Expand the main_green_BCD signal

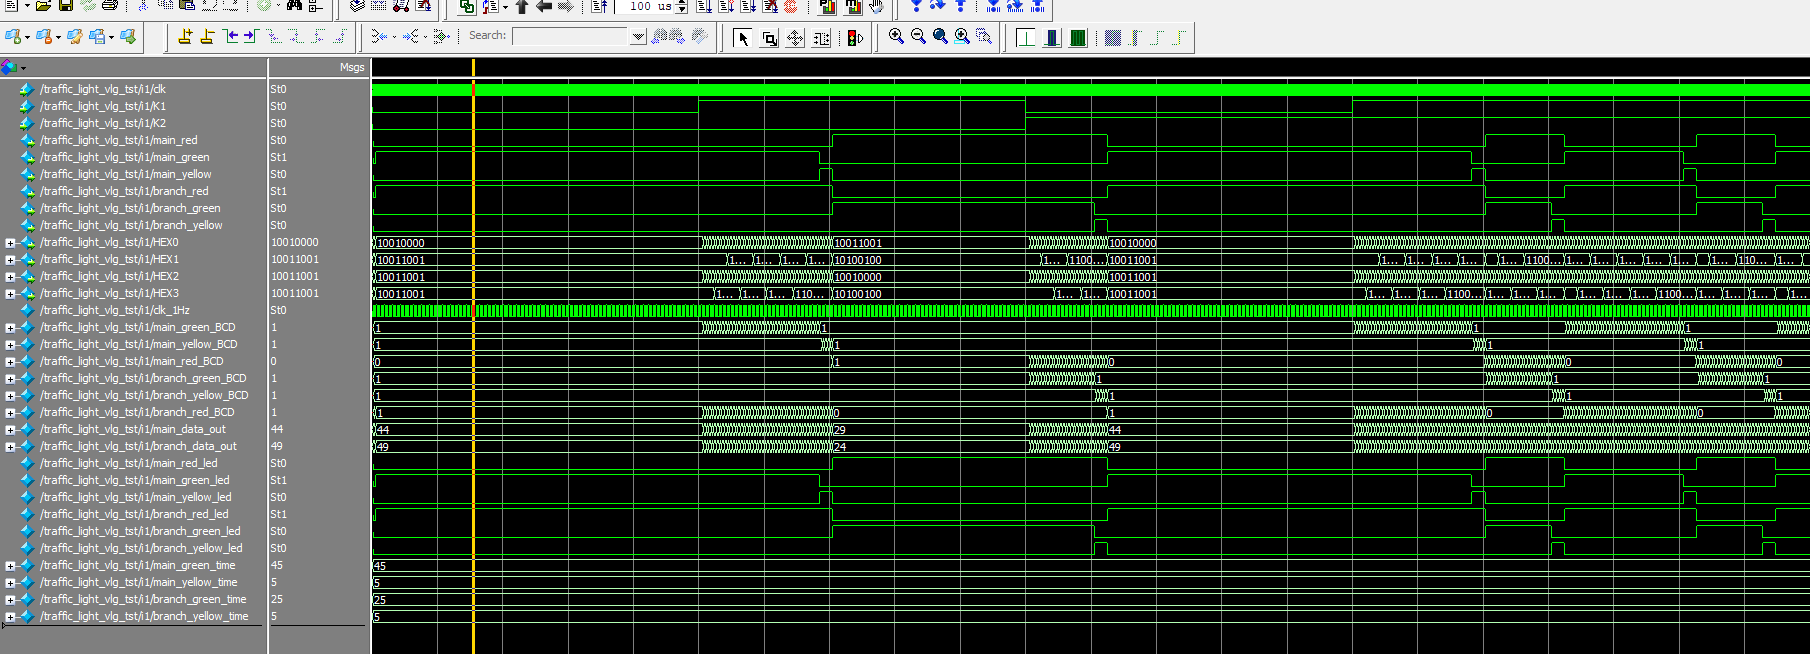[10, 328]
